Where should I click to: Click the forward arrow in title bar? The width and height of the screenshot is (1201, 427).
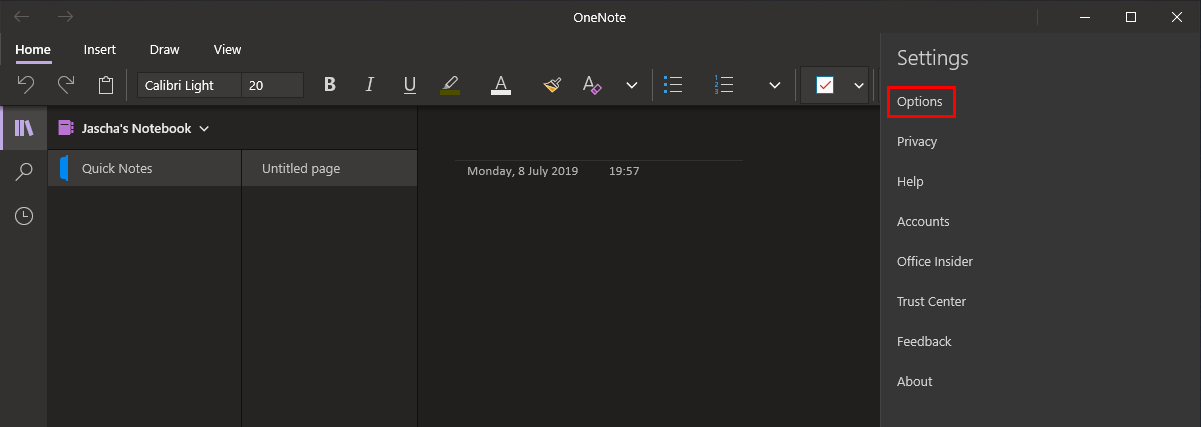coord(66,17)
